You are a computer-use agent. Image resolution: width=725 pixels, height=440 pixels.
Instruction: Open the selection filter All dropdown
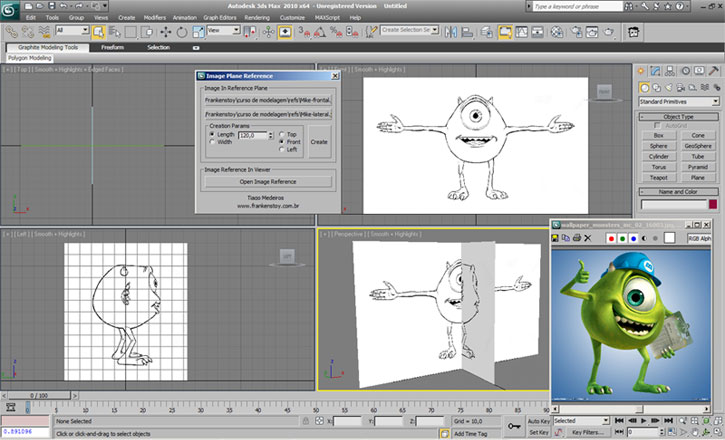click(72, 30)
